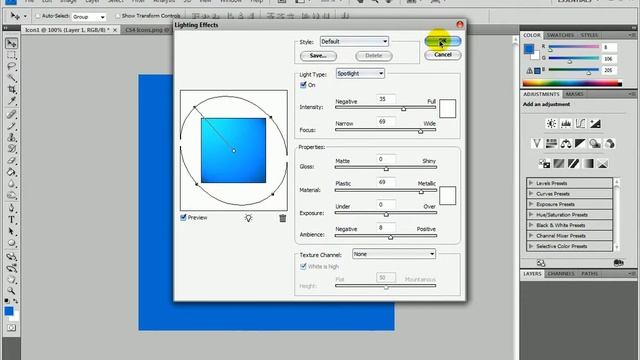Add a Posterize adjustment
This screenshot has height=360, width=640.
click(x=559, y=164)
